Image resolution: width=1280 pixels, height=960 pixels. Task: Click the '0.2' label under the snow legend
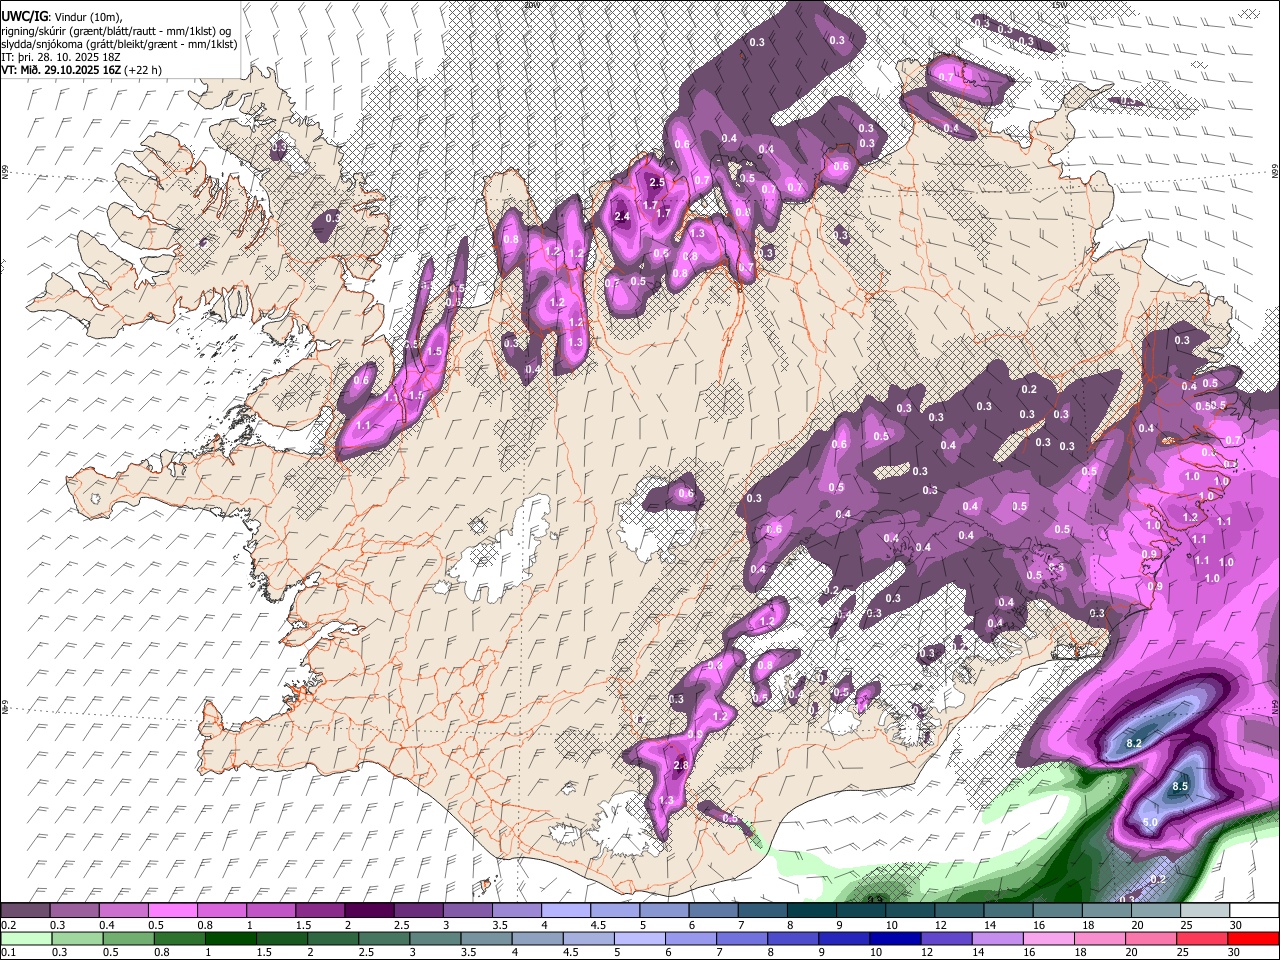point(8,925)
